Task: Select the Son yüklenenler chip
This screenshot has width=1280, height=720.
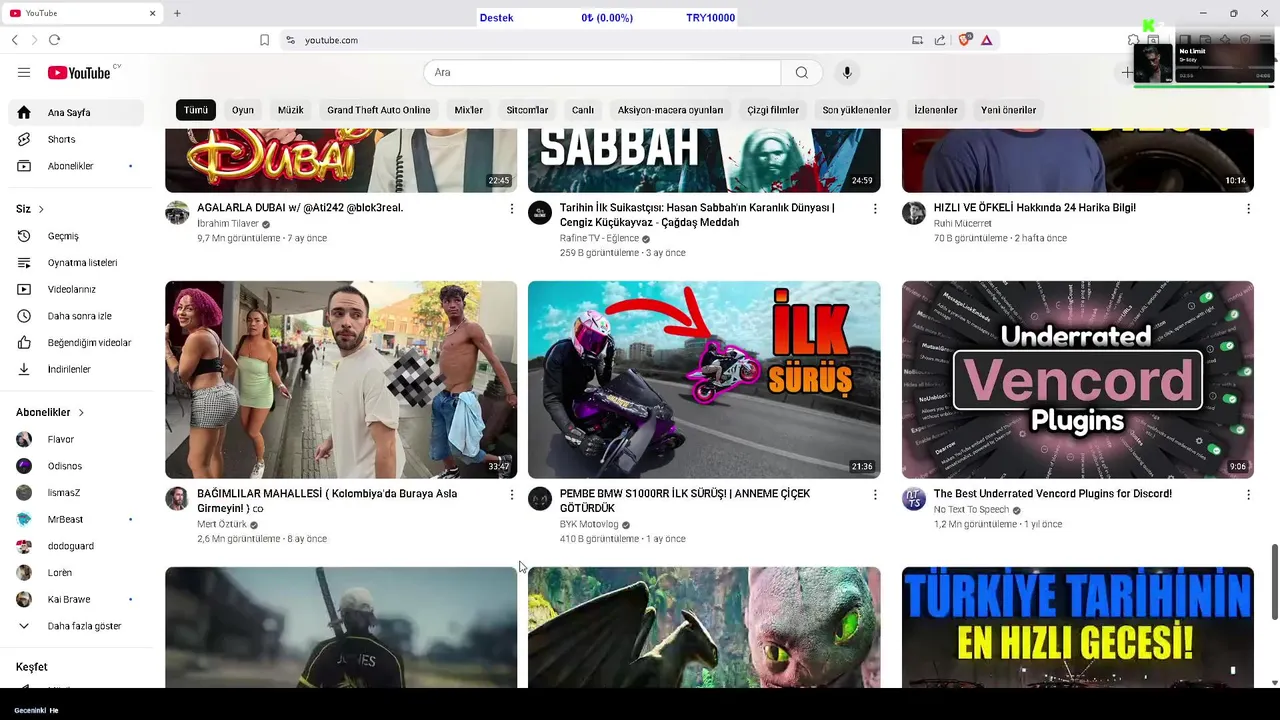Action: pyautogui.click(x=856, y=110)
